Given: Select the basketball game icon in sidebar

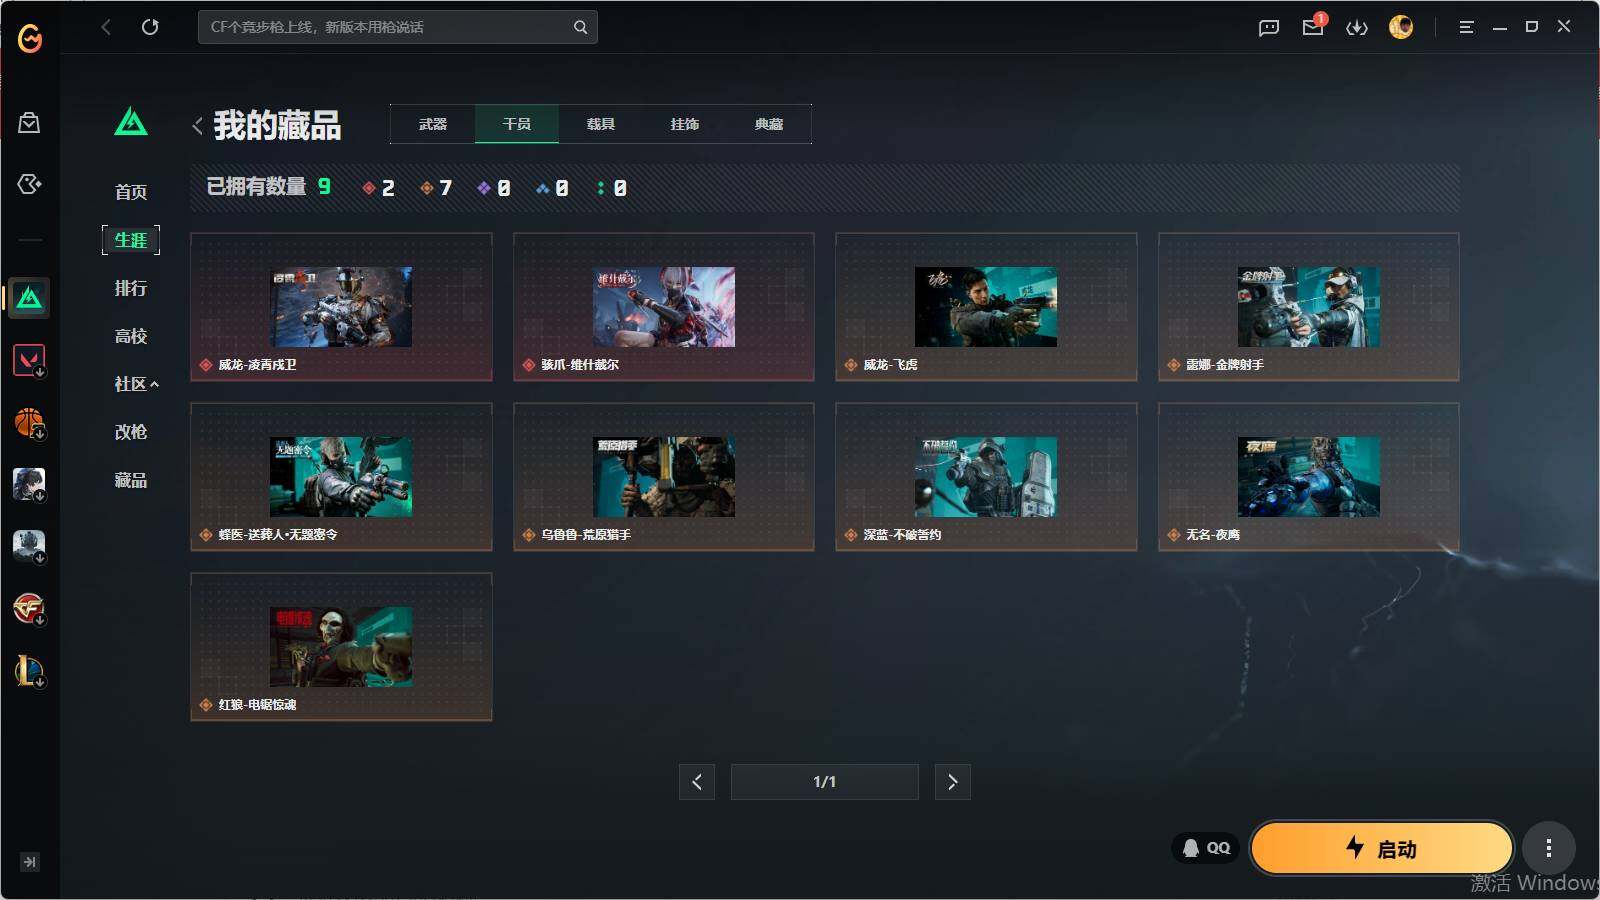Looking at the screenshot, I should click(30, 422).
